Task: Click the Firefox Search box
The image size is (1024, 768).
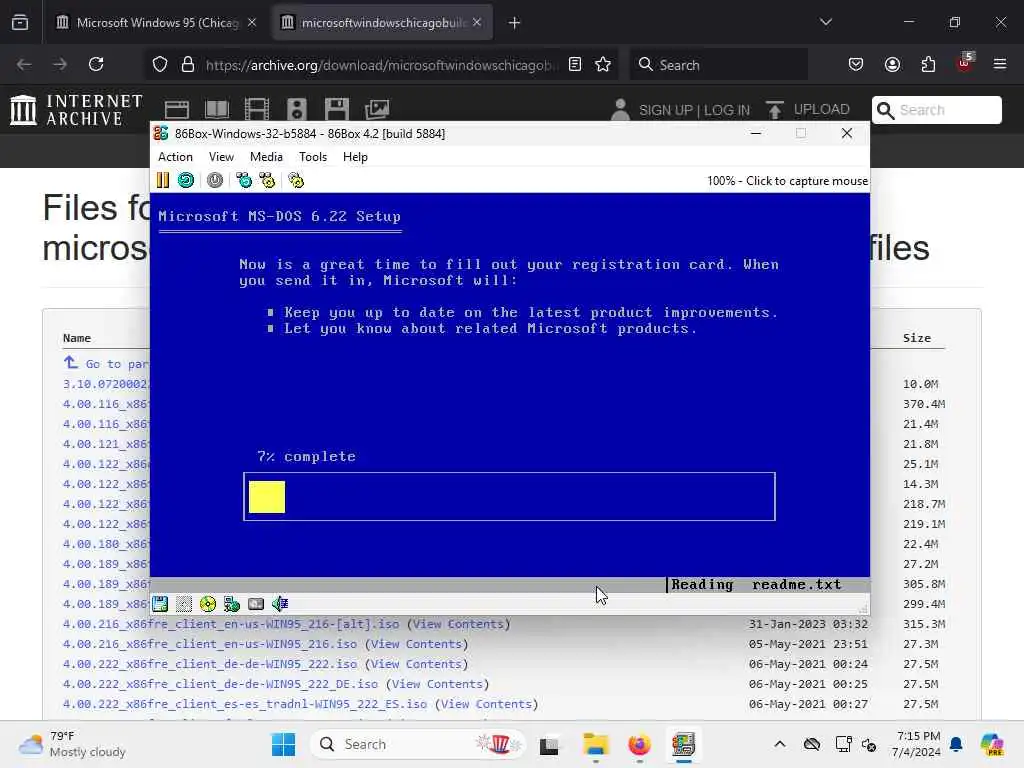Action: pyautogui.click(x=718, y=65)
